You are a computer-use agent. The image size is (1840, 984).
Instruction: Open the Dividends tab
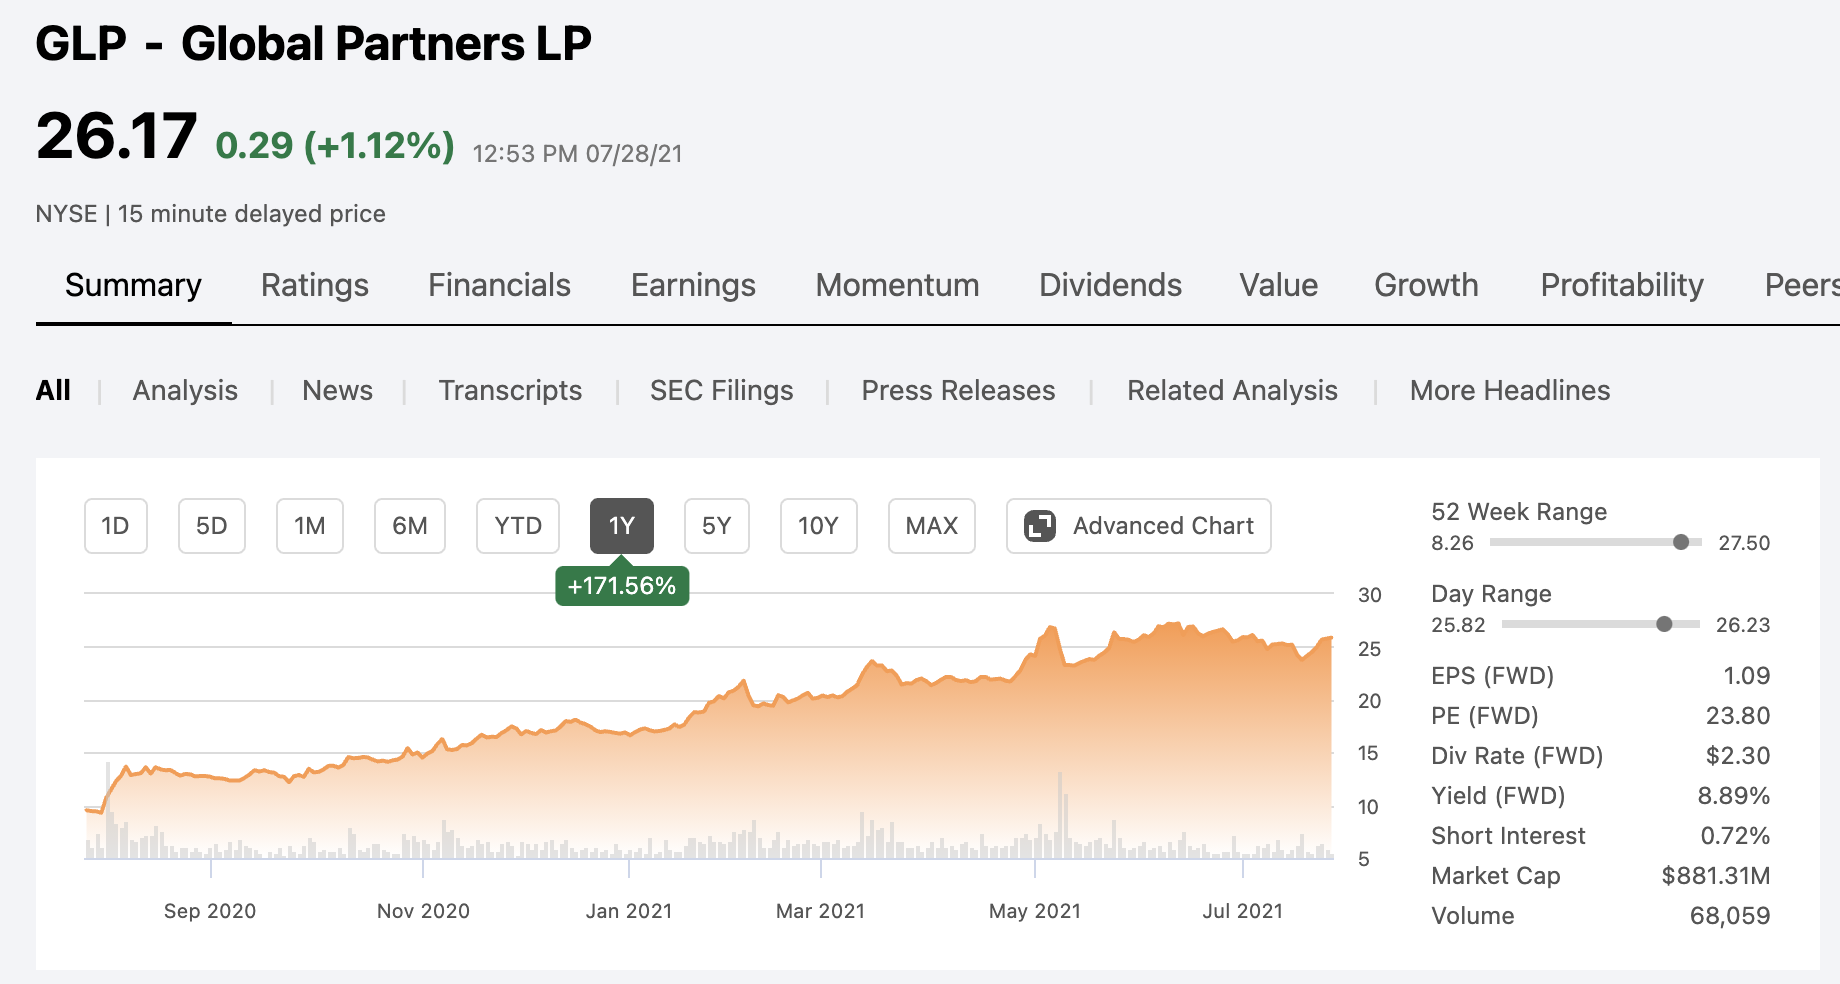1110,285
